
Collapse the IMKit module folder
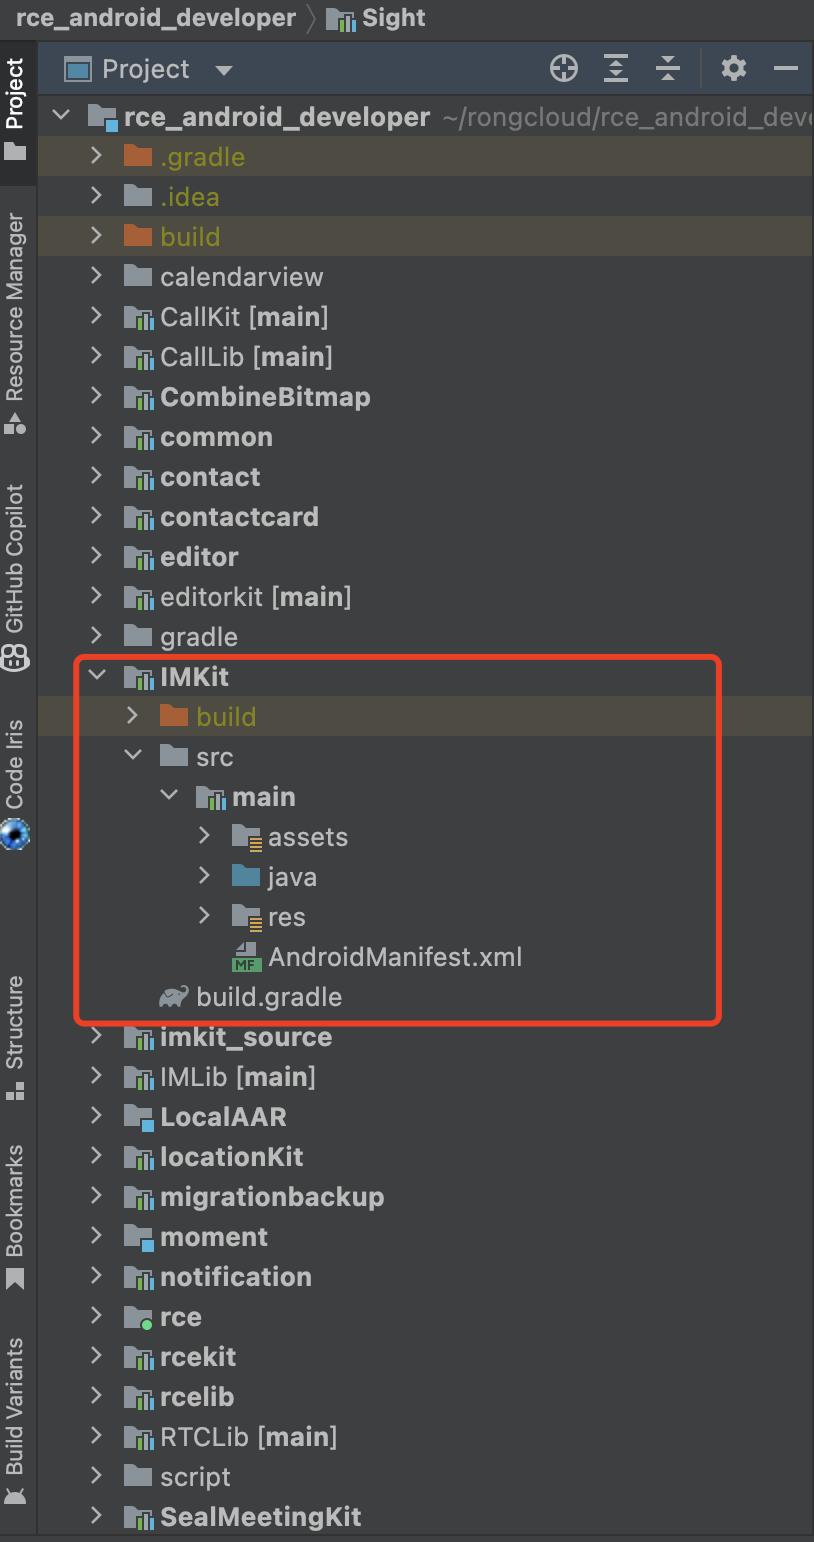click(97, 676)
